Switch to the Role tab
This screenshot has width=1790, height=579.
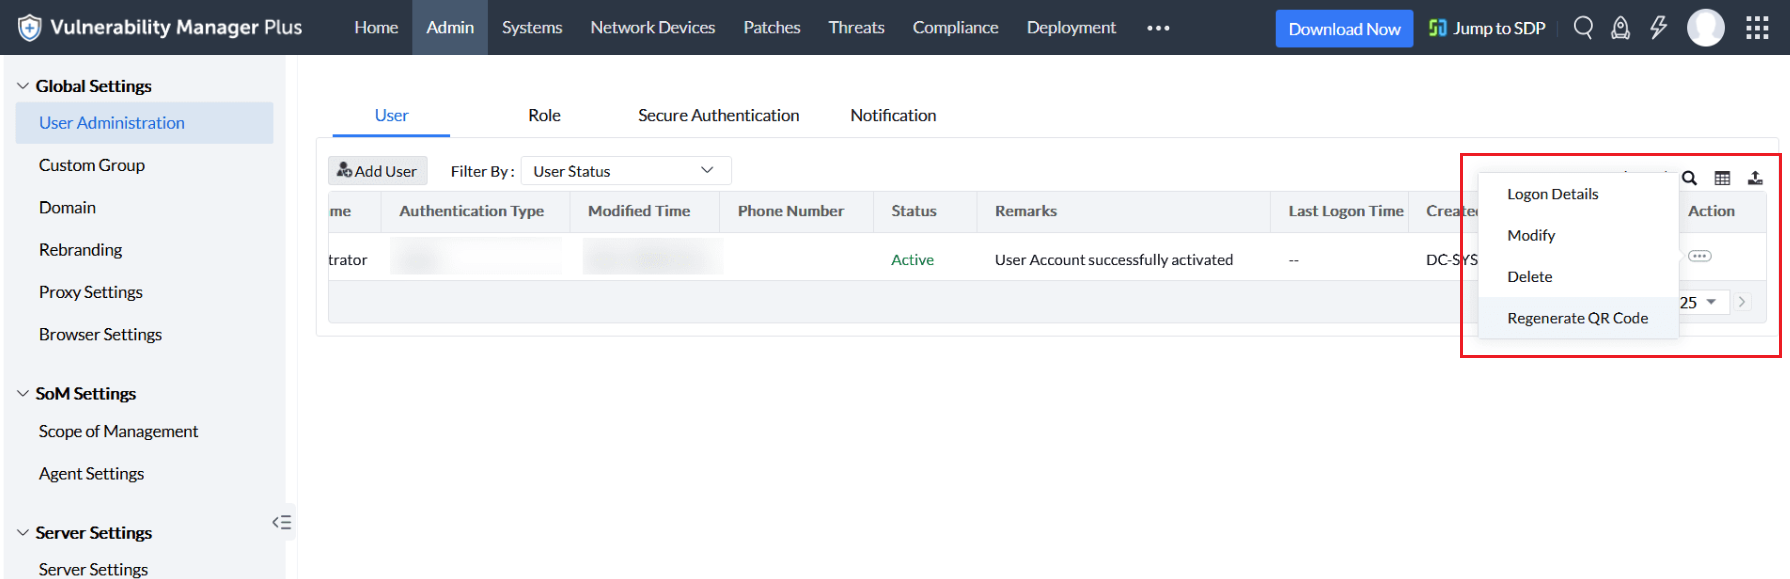point(544,115)
